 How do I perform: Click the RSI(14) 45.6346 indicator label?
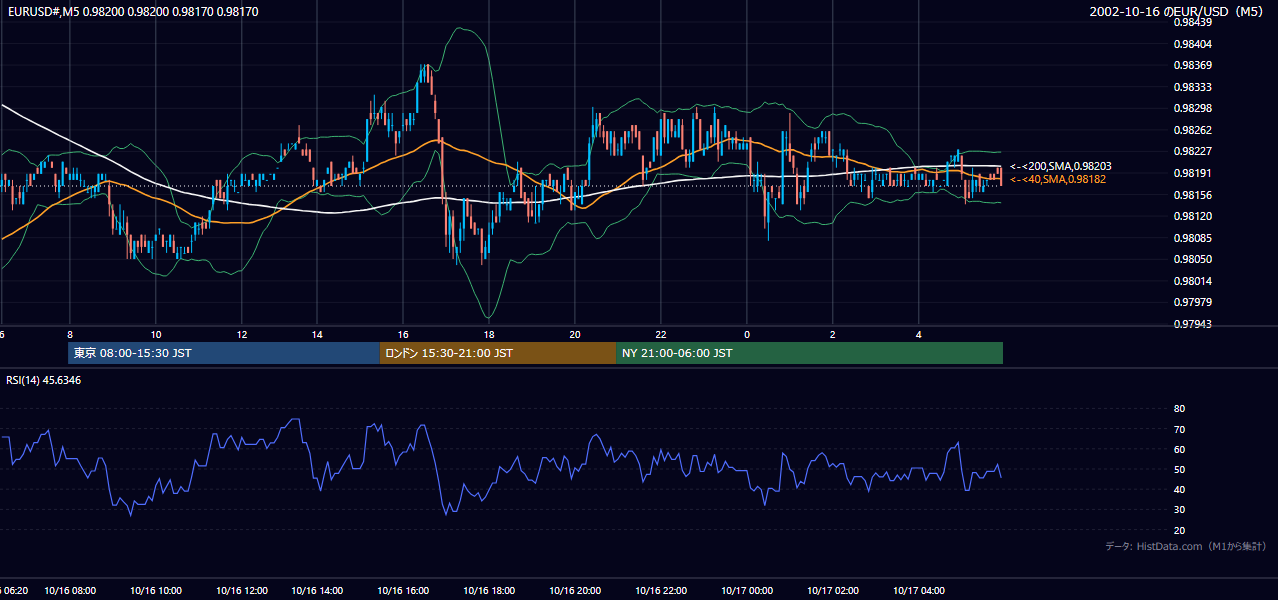coord(44,380)
